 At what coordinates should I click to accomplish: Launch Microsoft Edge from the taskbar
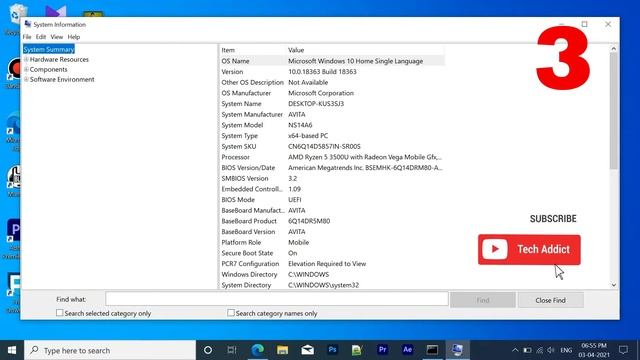coord(258,350)
